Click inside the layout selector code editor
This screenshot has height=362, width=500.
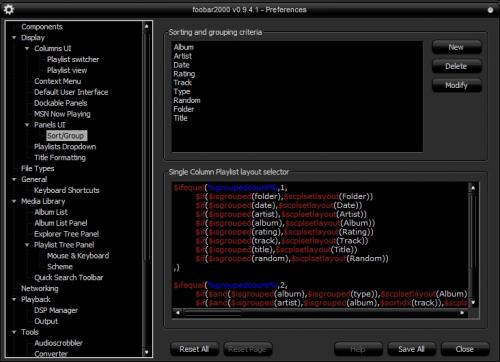(x=320, y=245)
